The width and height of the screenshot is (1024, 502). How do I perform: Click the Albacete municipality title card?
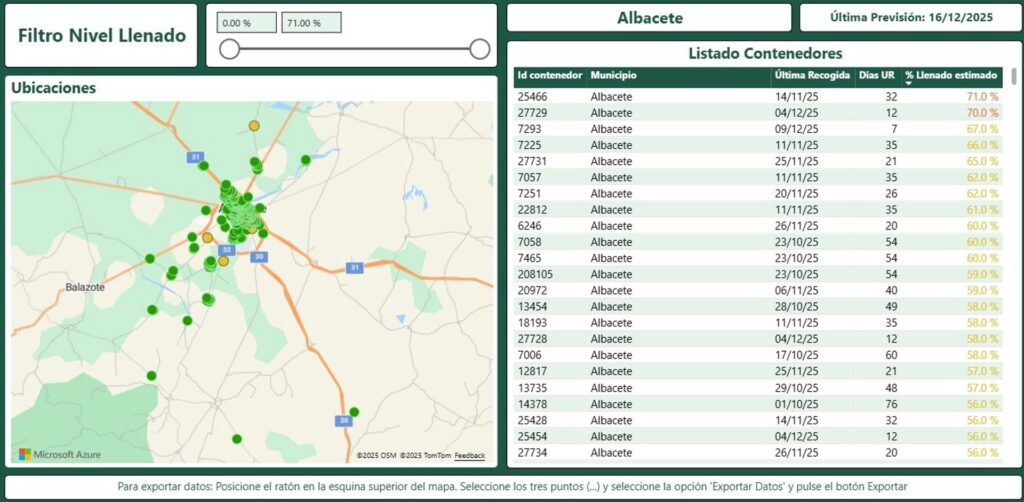[x=649, y=18]
